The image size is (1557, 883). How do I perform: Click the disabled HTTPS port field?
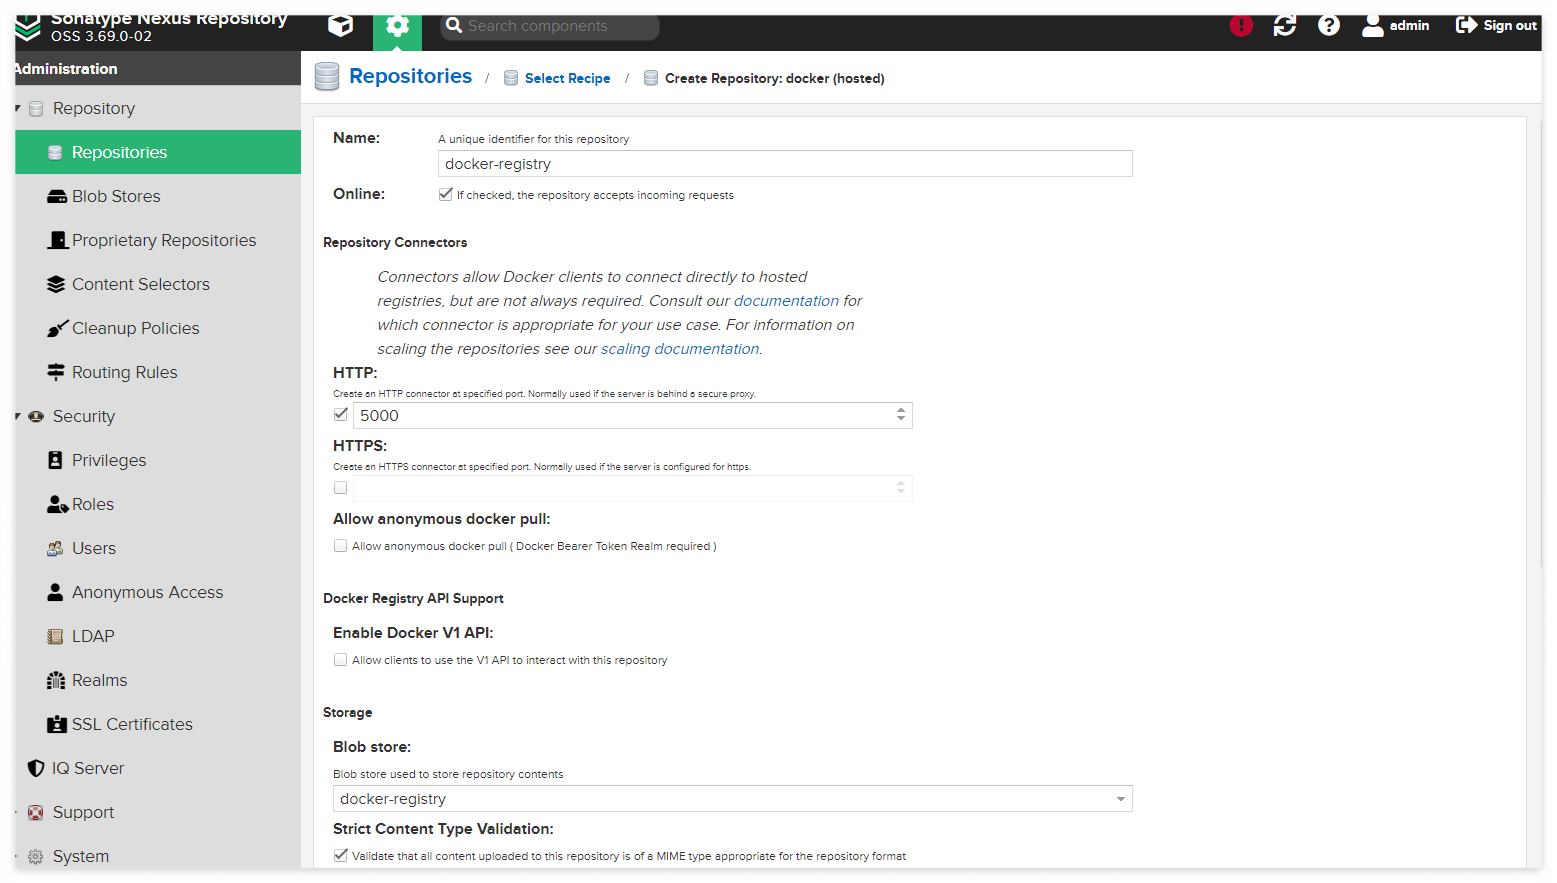632,488
